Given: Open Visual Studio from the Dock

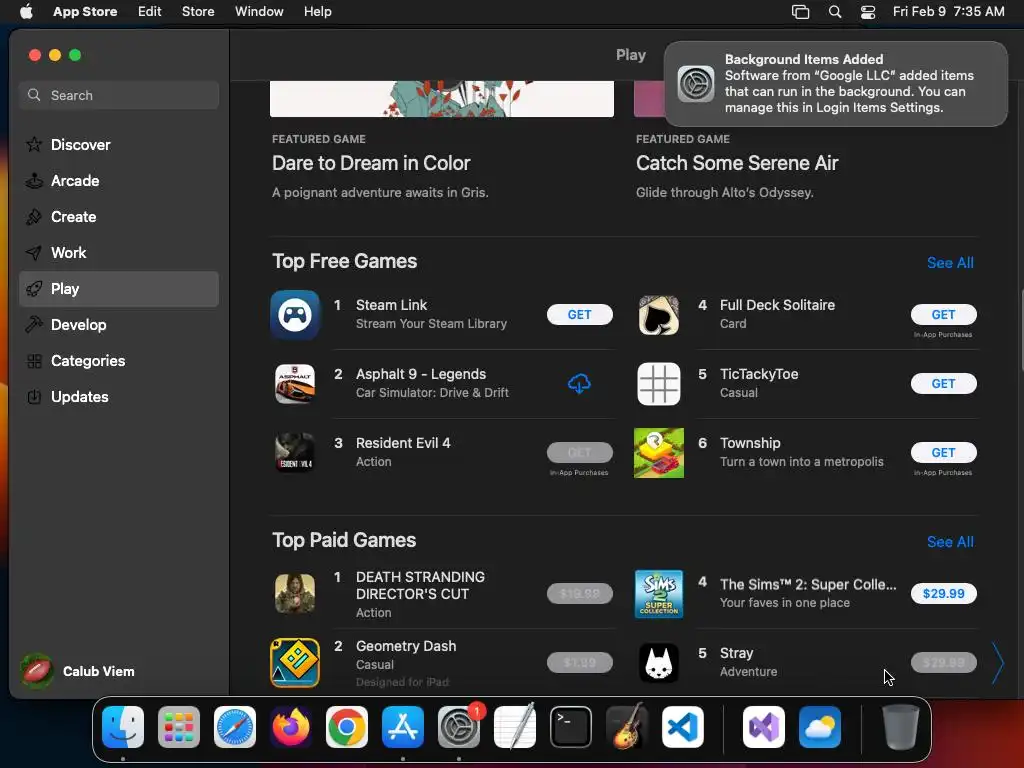Looking at the screenshot, I should click(763, 727).
